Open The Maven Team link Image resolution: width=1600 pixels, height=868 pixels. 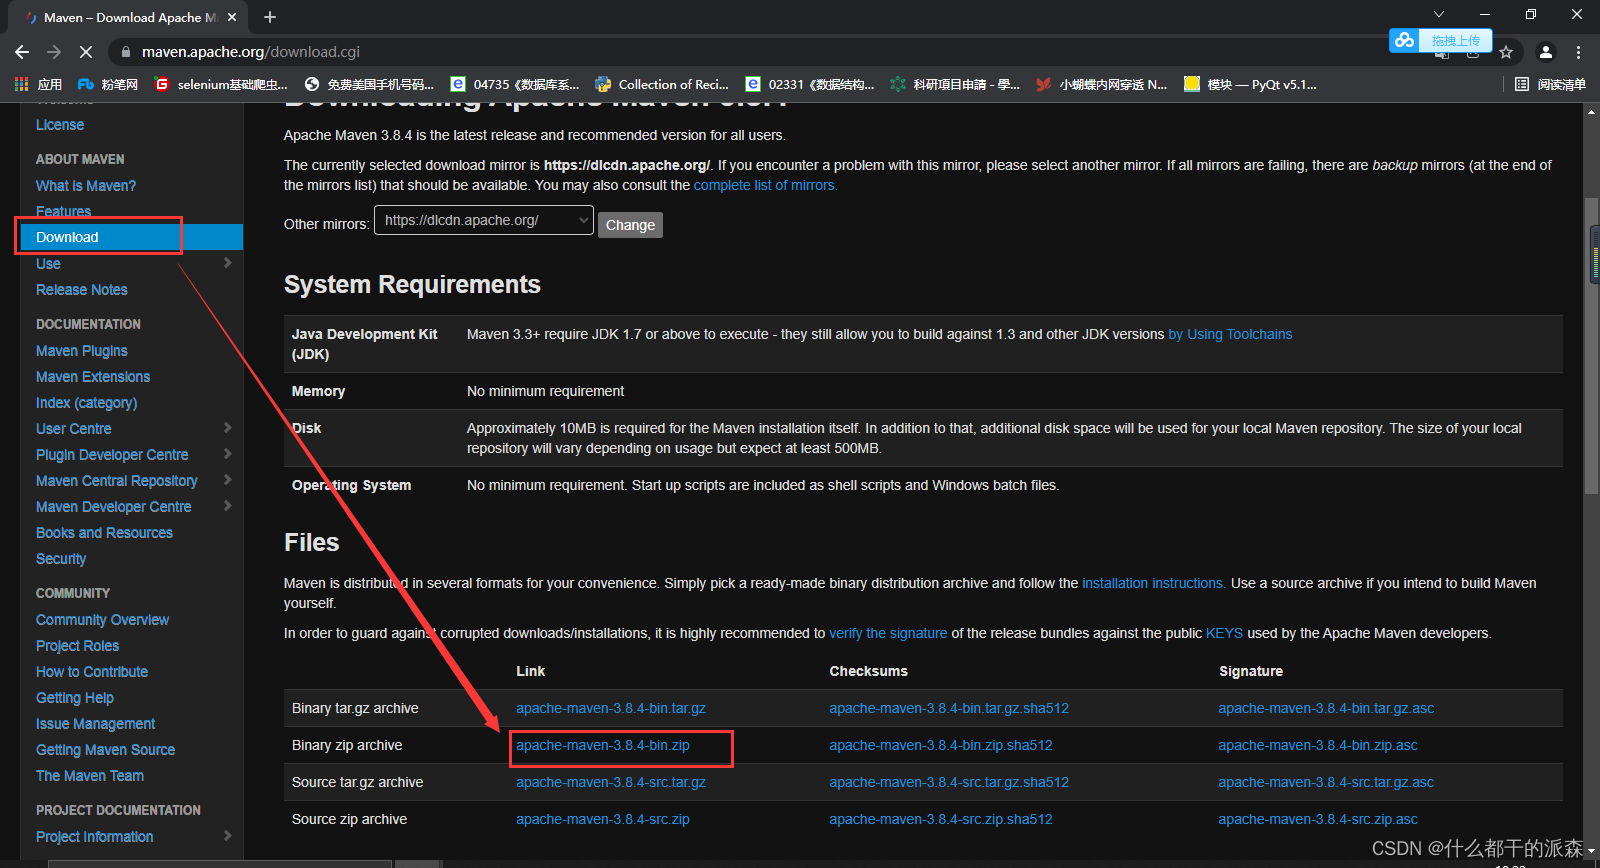coord(90,776)
